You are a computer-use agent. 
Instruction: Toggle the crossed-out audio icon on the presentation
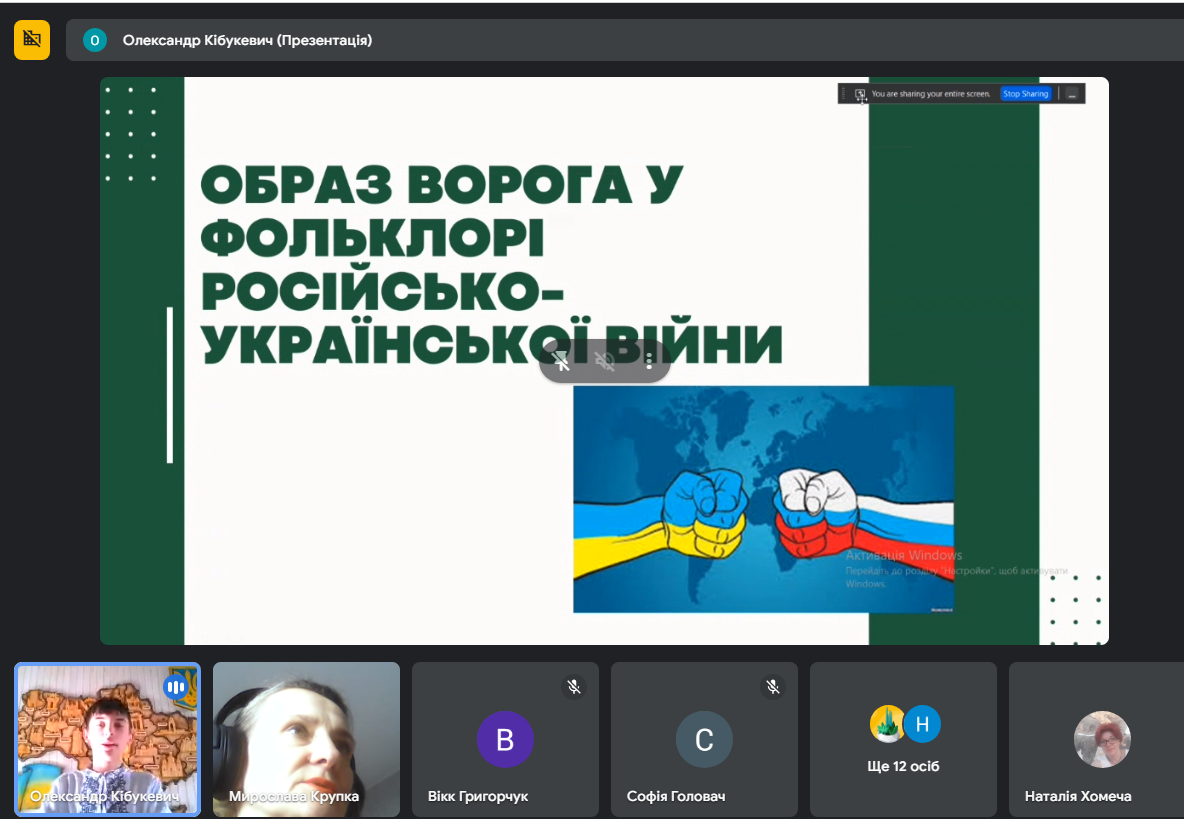click(x=605, y=361)
